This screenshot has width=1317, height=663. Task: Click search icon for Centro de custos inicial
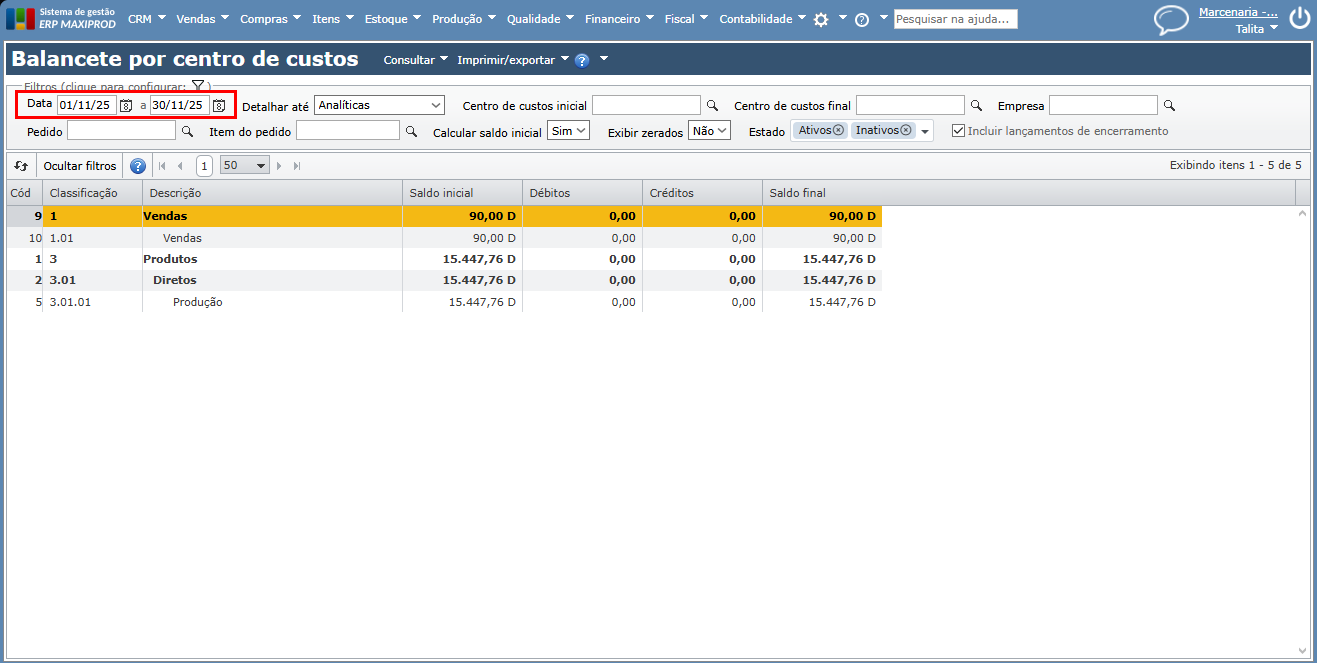713,105
